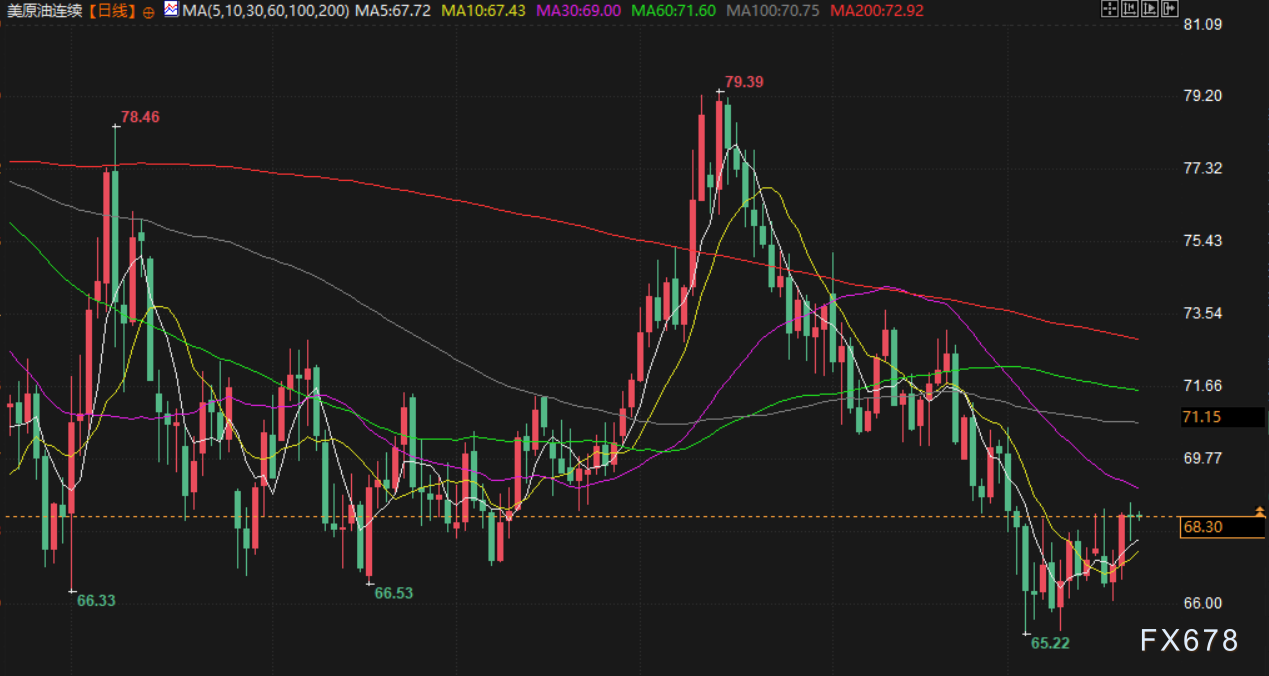This screenshot has height=676, width=1269.
Task: Select the magenta MA30:69.00 legend label
Action: point(579,11)
